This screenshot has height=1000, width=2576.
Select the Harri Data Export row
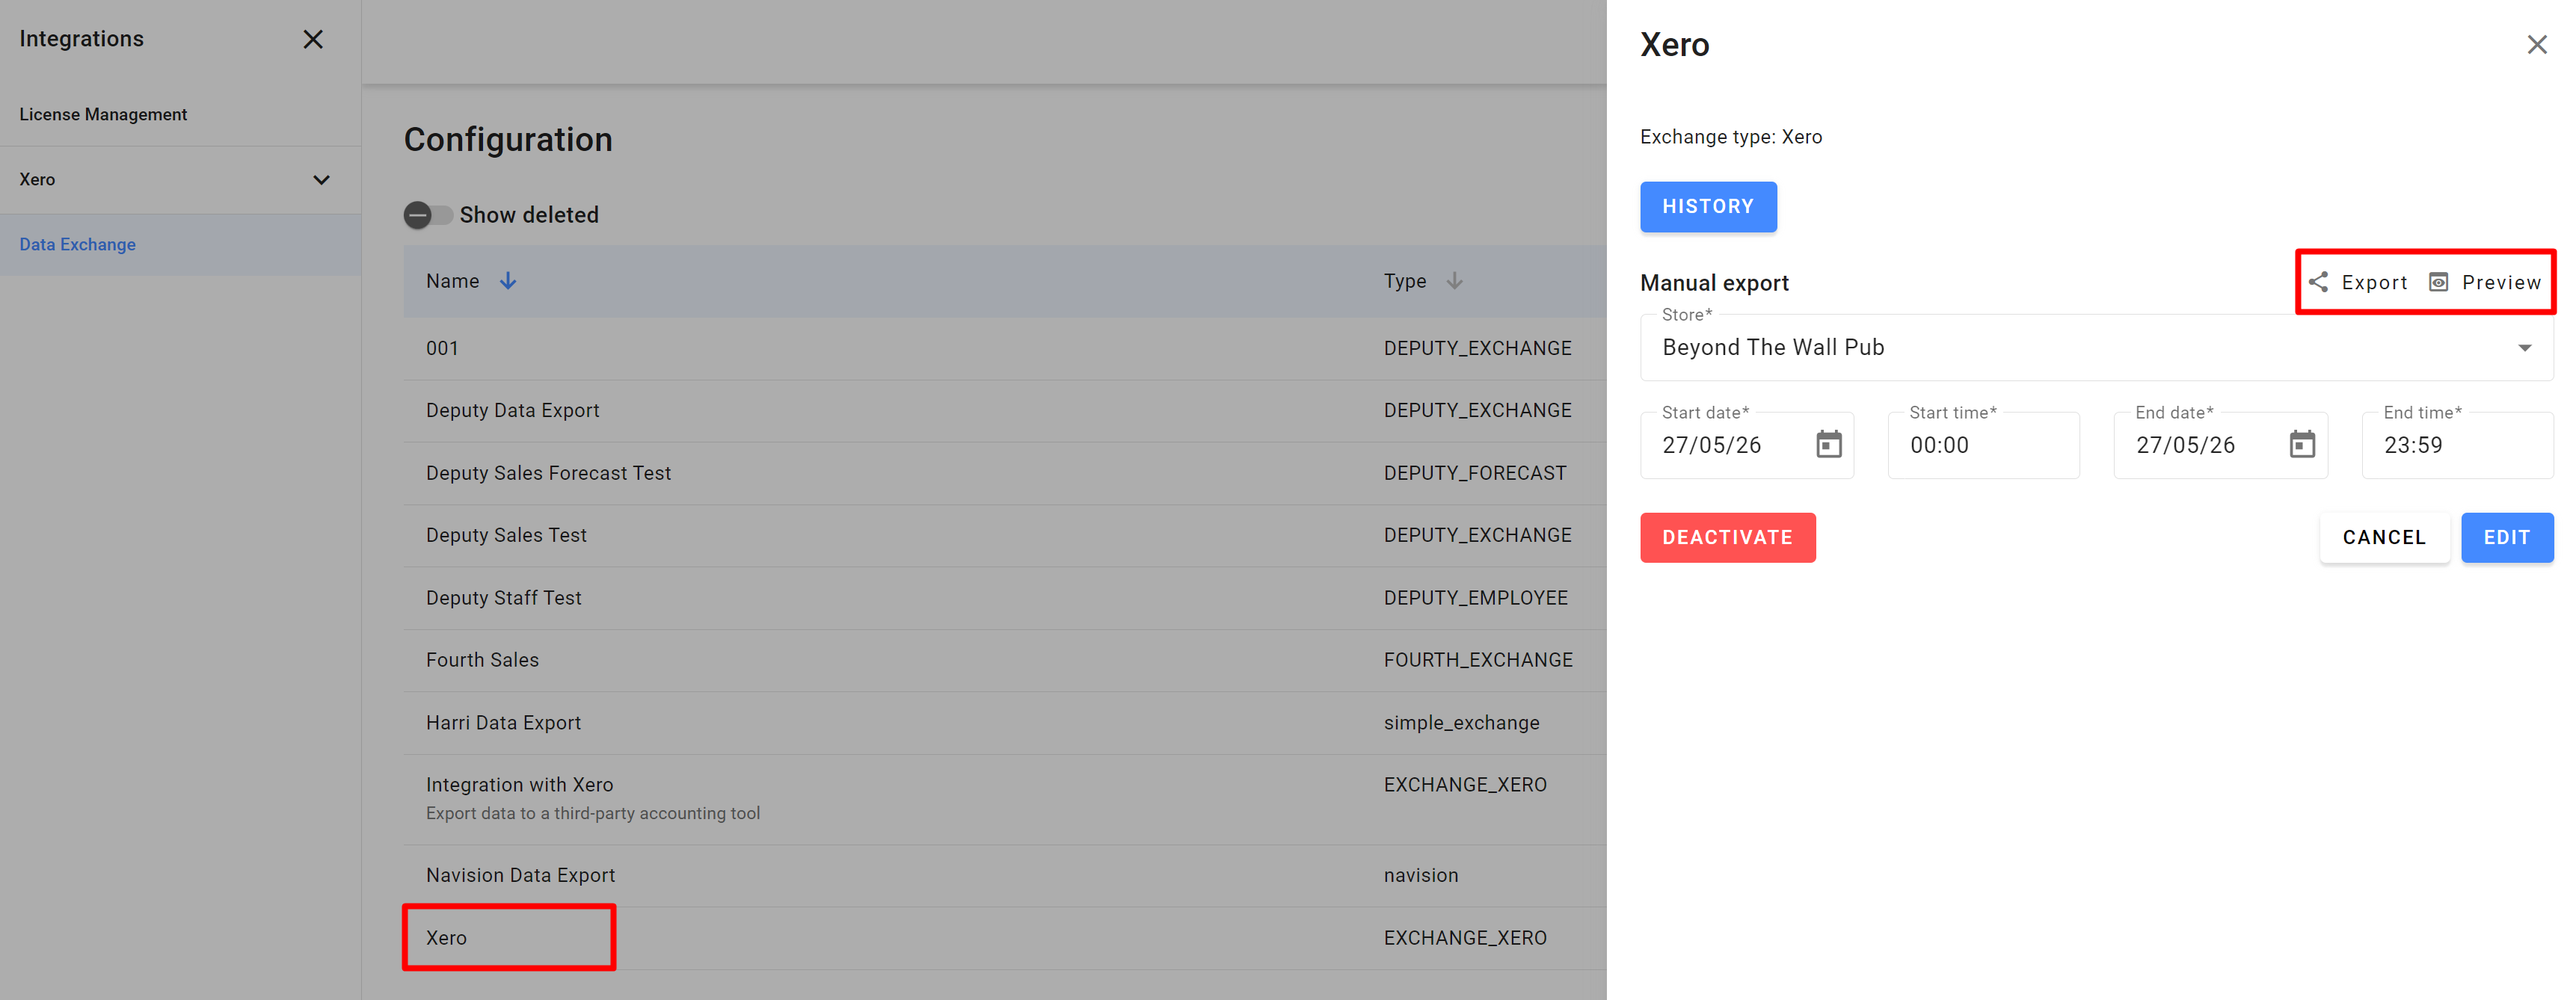1005,723
